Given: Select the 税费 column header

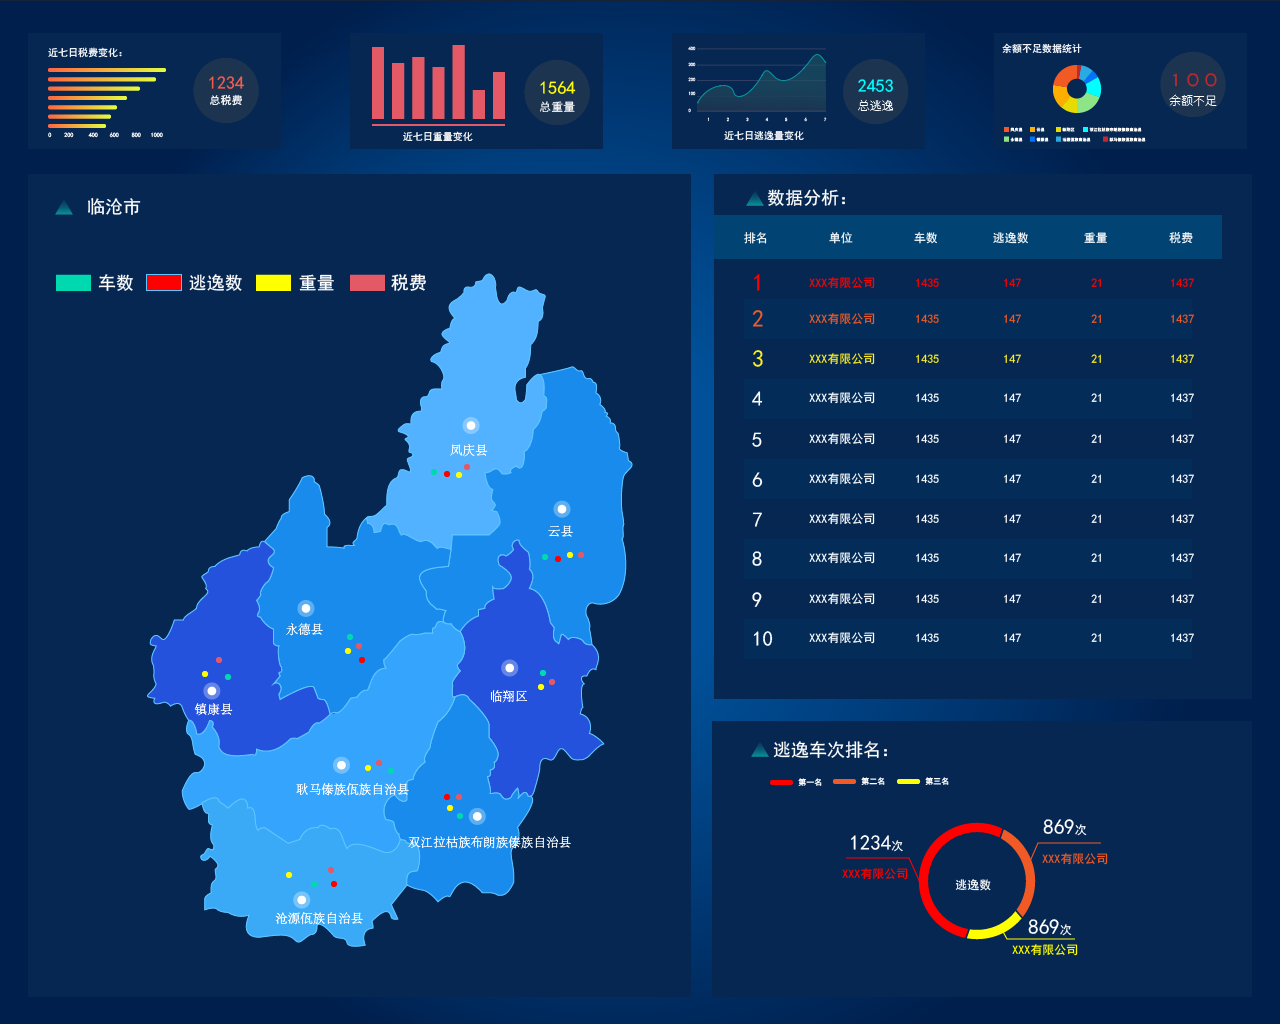Looking at the screenshot, I should point(1181,238).
